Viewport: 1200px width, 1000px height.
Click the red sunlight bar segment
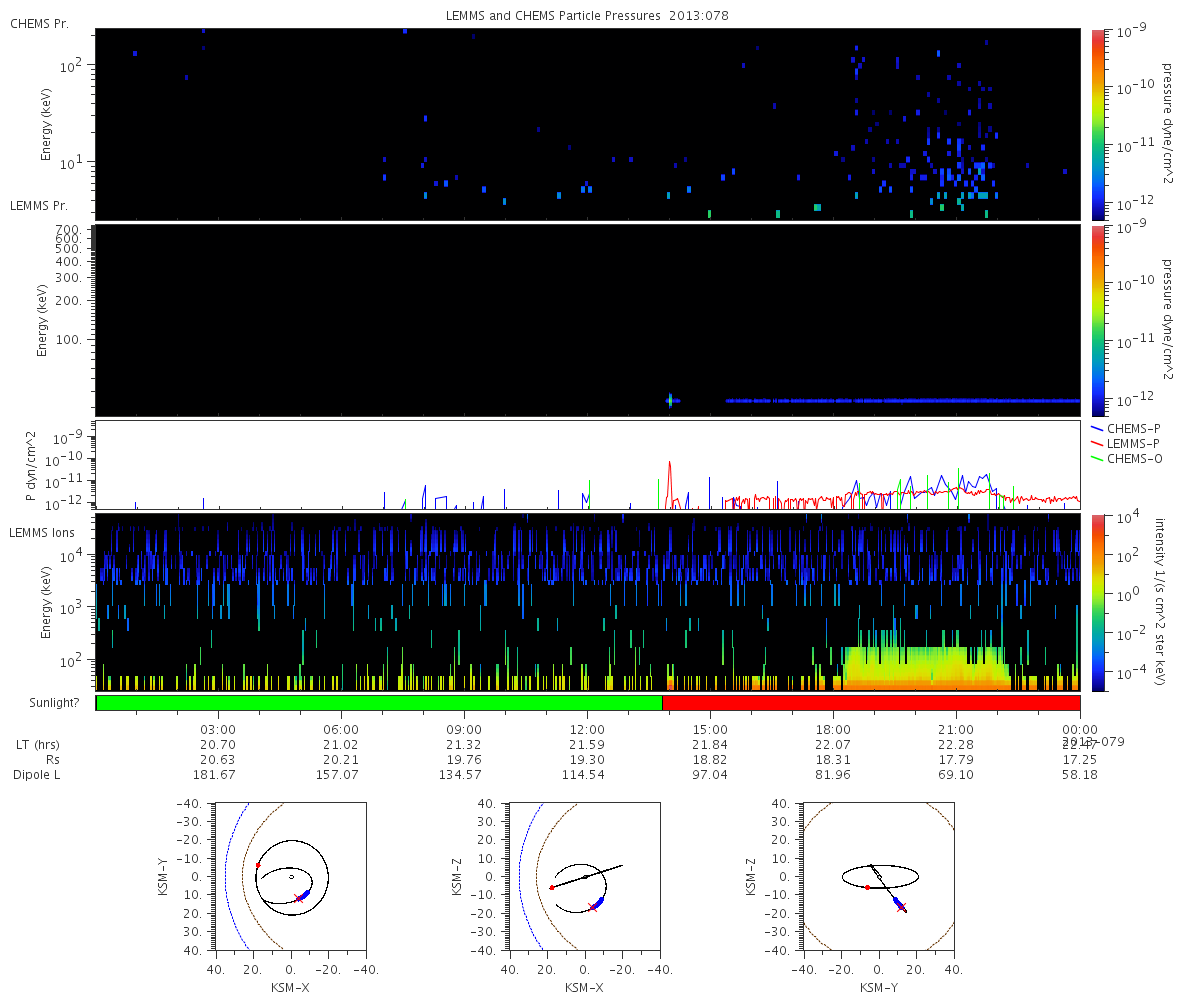coord(871,703)
